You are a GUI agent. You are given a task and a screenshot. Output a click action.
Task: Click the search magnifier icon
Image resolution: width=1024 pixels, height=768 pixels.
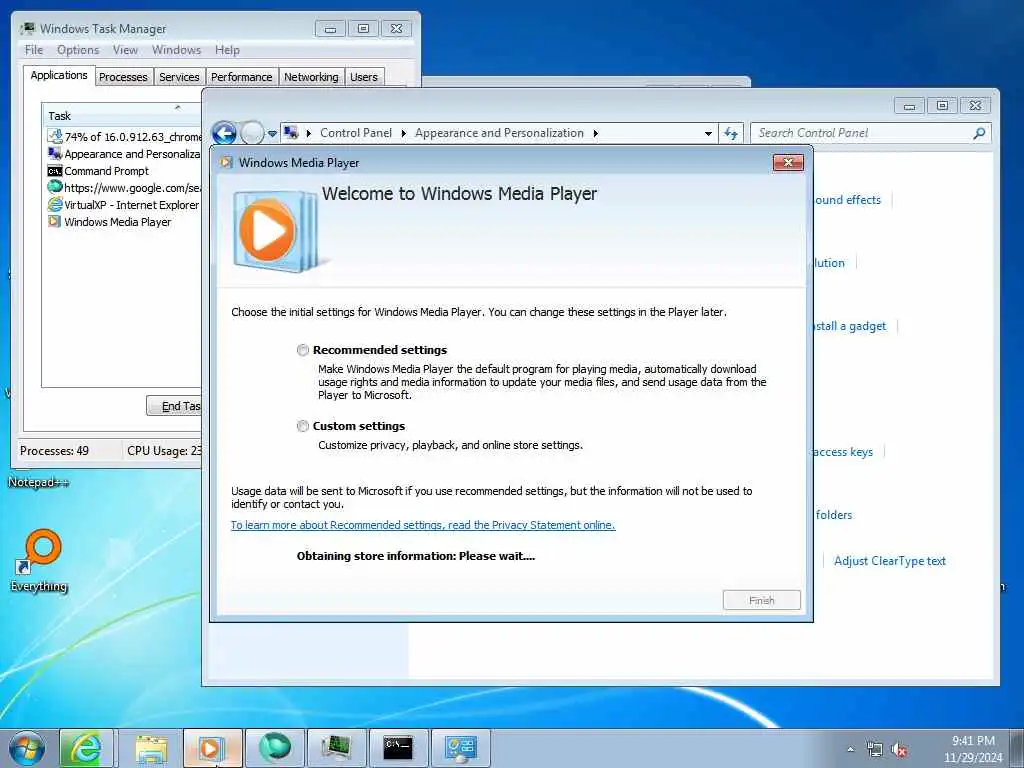pos(978,133)
